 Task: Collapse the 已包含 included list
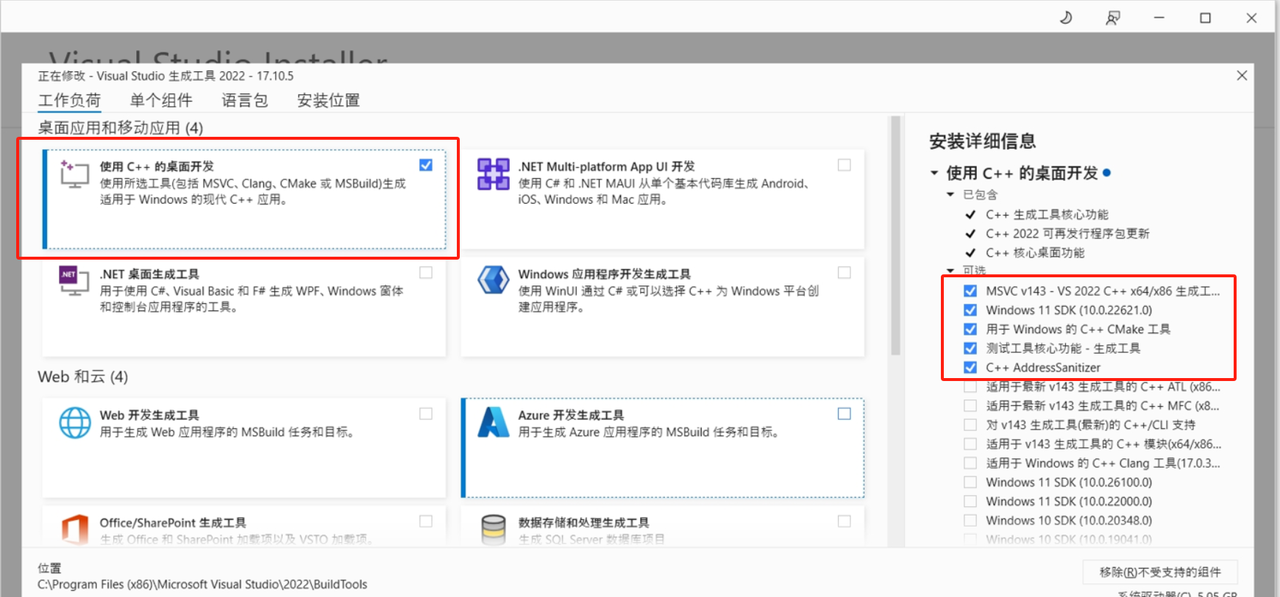[x=949, y=195]
